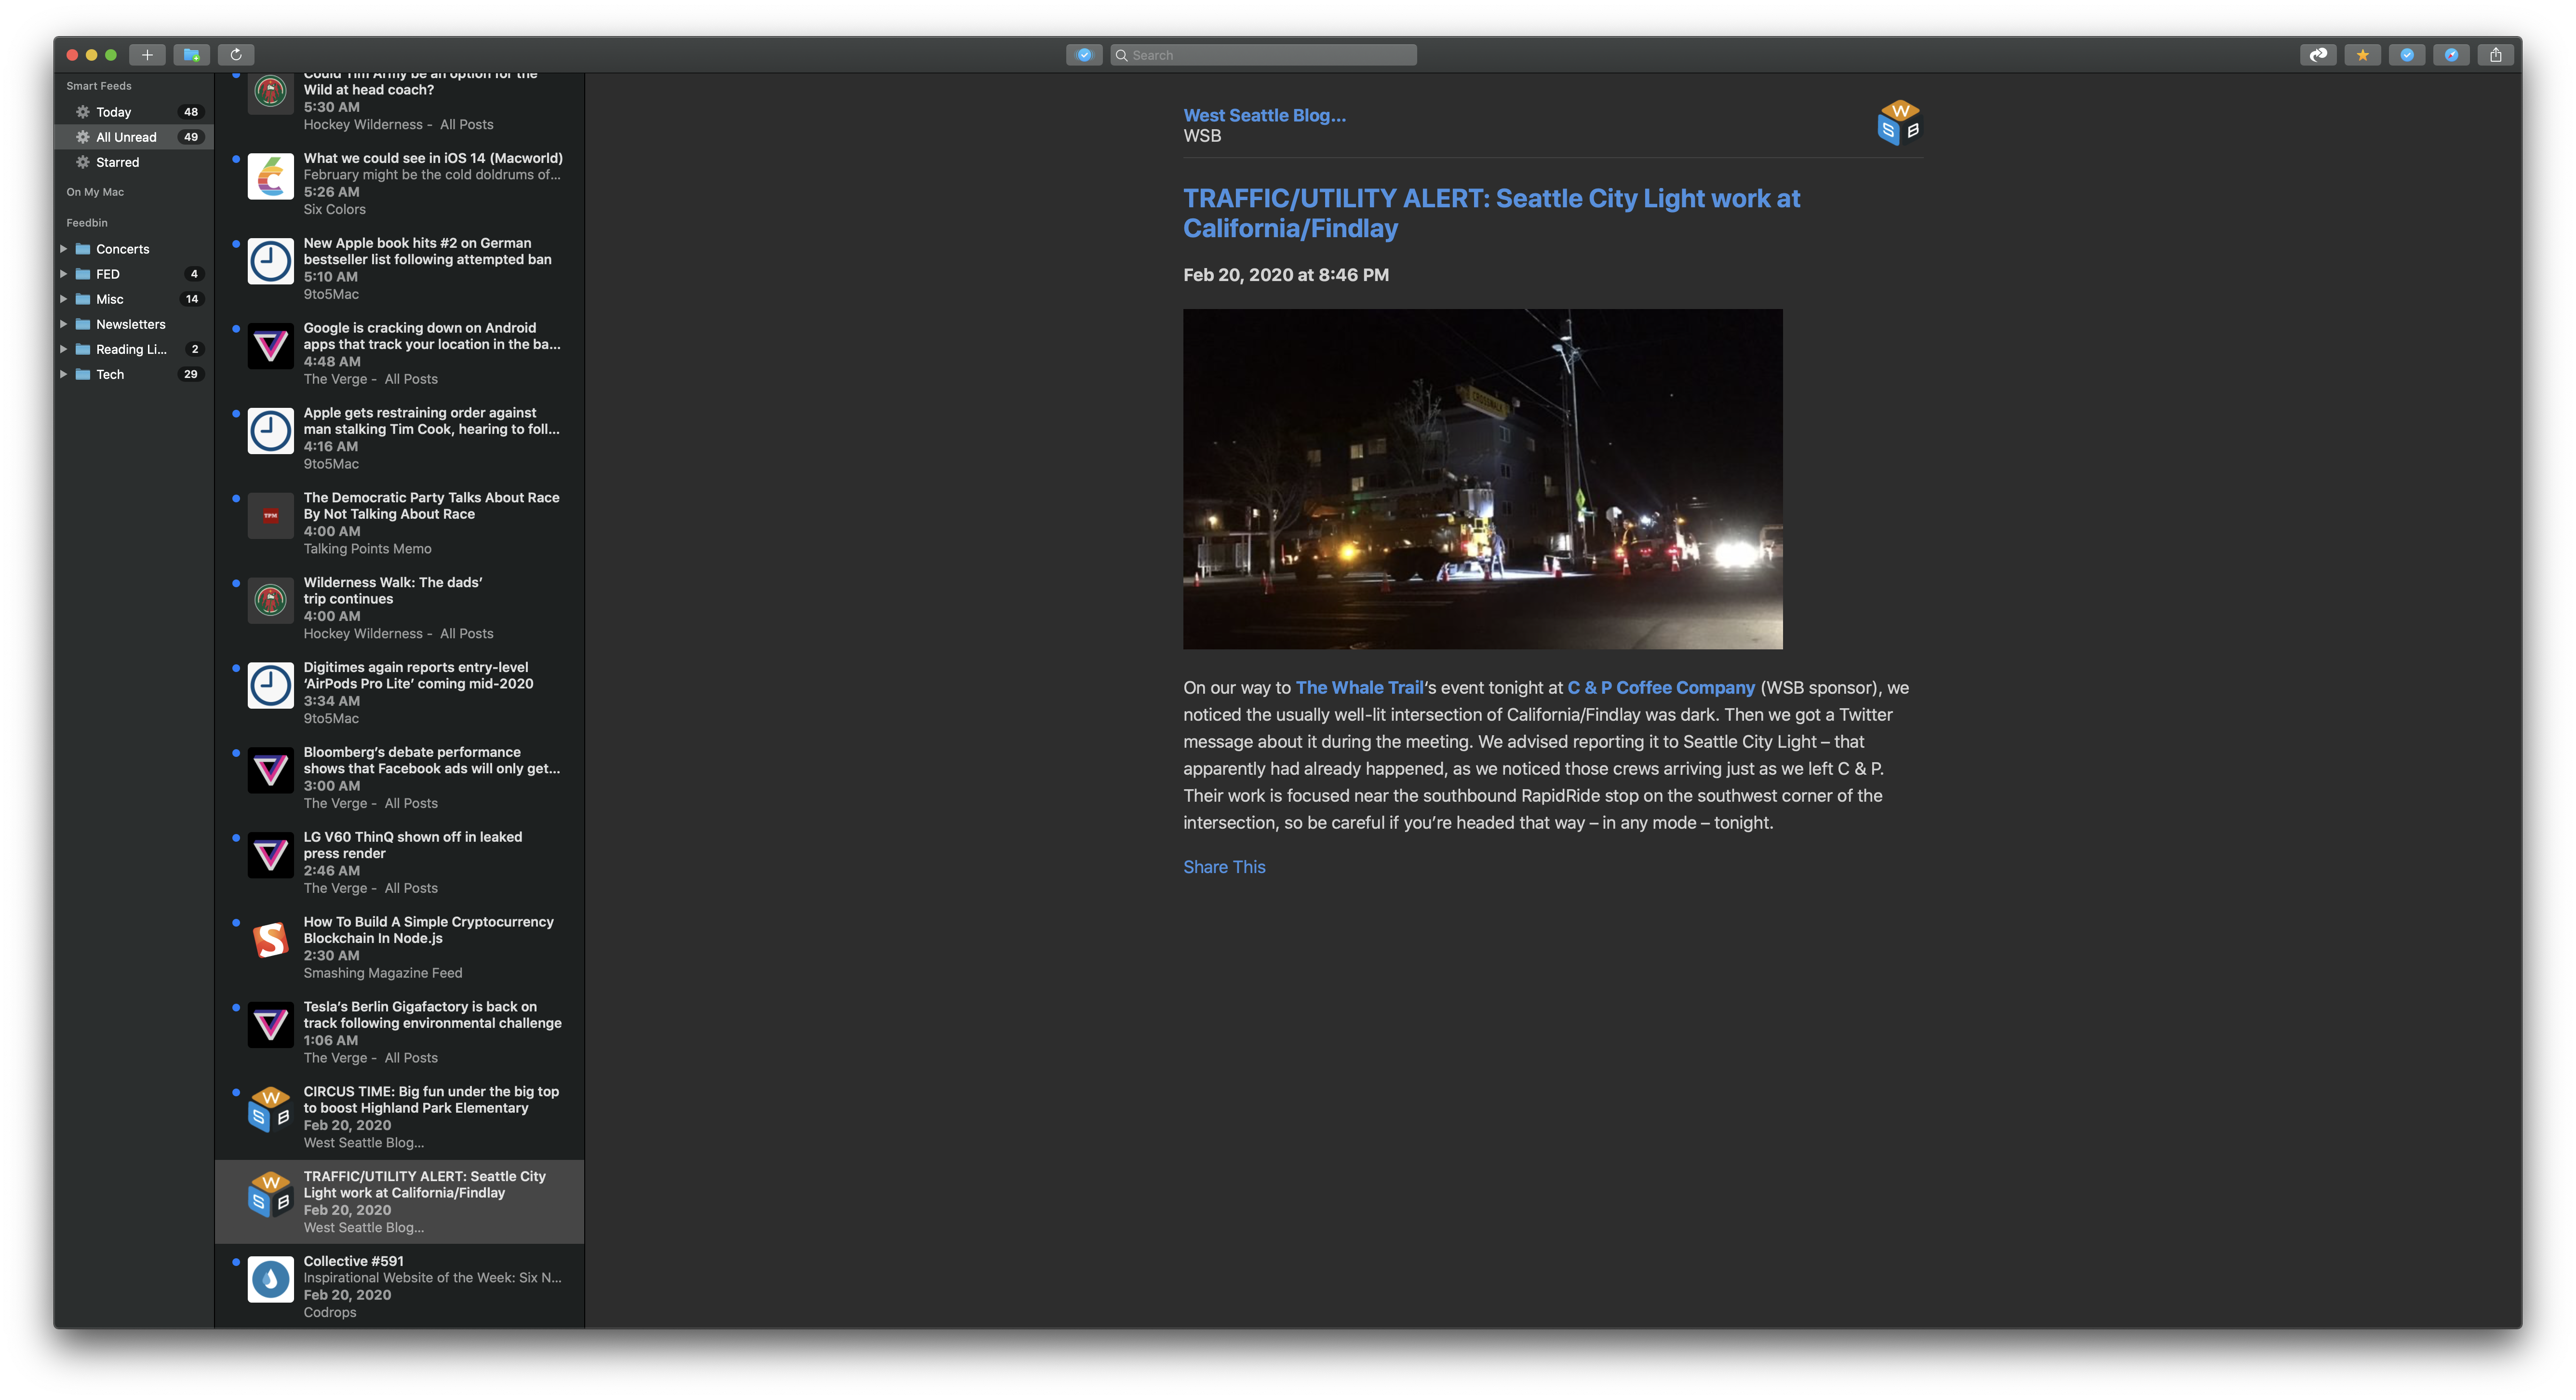Open 'What we could see in iOS 14 (Macworld)'
The width and height of the screenshot is (2576, 1400).
coord(400,183)
